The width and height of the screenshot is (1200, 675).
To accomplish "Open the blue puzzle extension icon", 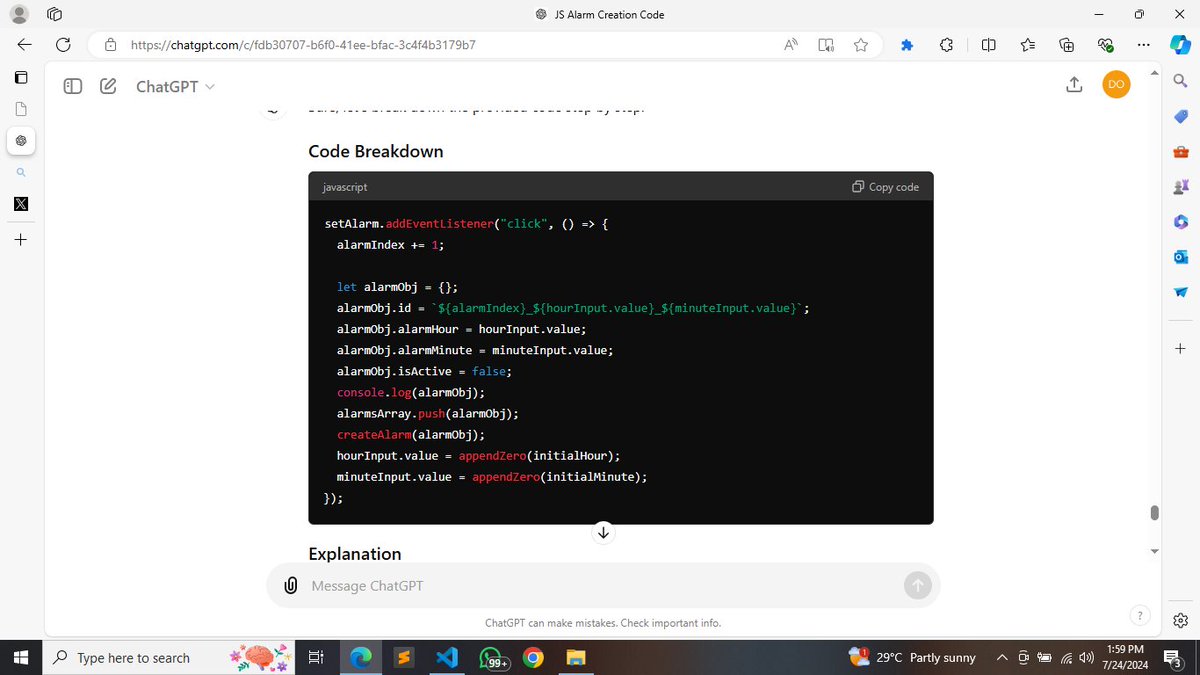I will 907,45.
